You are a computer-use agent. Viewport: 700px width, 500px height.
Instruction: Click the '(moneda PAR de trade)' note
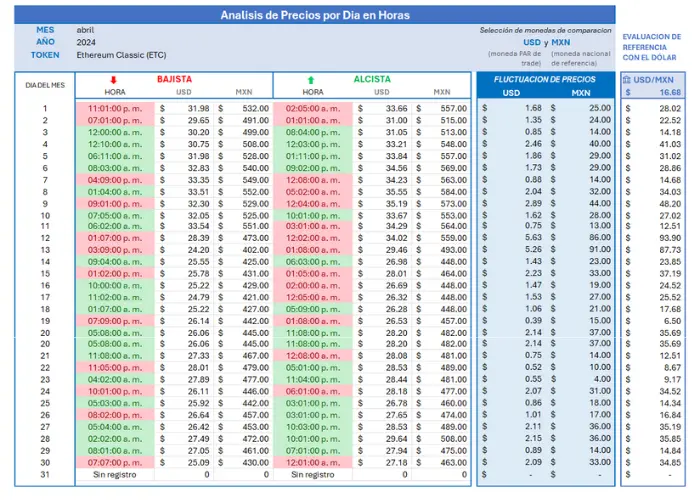click(x=515, y=58)
